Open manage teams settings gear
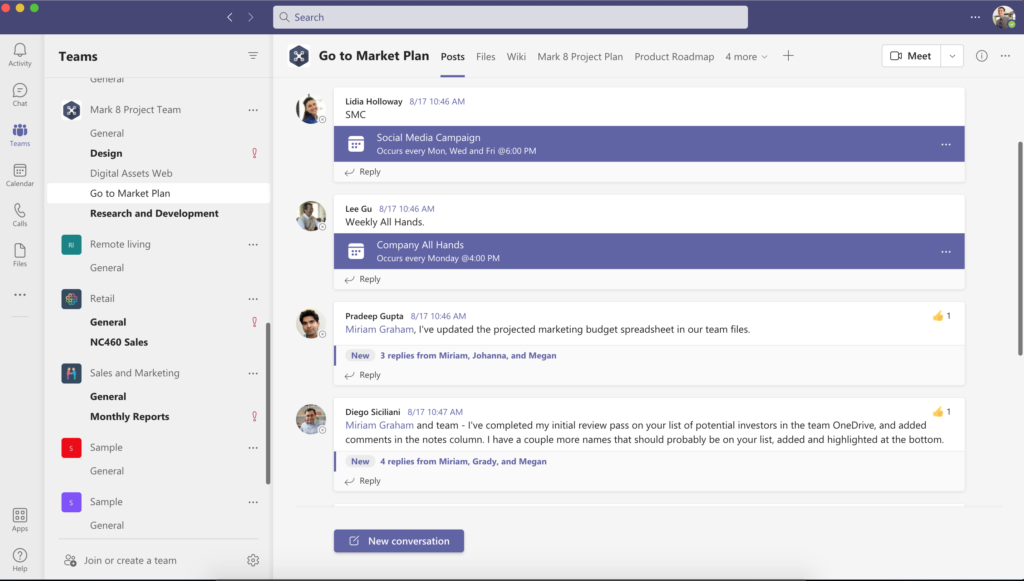1024x581 pixels. coord(253,560)
